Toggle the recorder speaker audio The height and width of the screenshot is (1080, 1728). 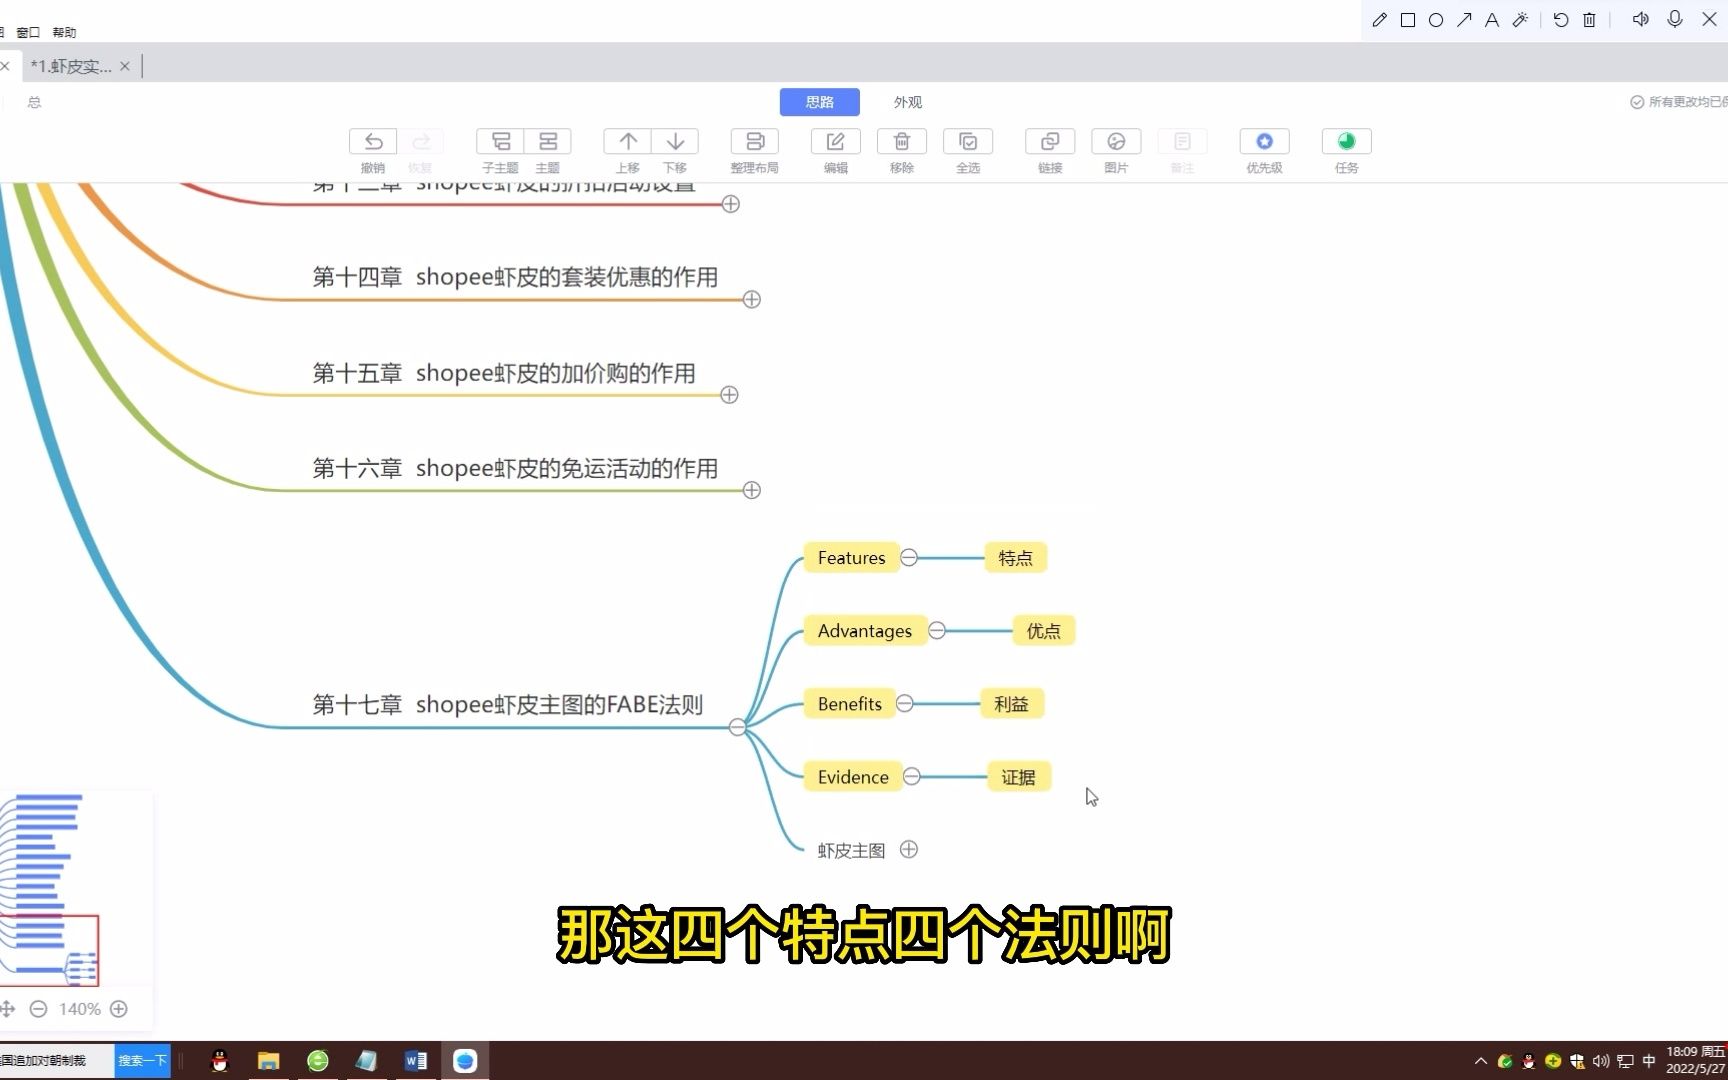click(1641, 19)
